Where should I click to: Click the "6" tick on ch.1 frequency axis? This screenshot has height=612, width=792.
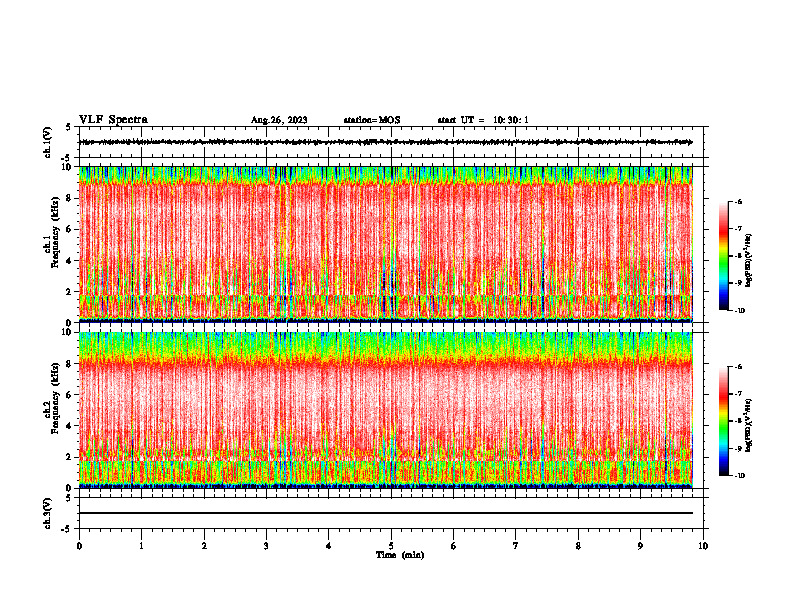tap(70, 229)
